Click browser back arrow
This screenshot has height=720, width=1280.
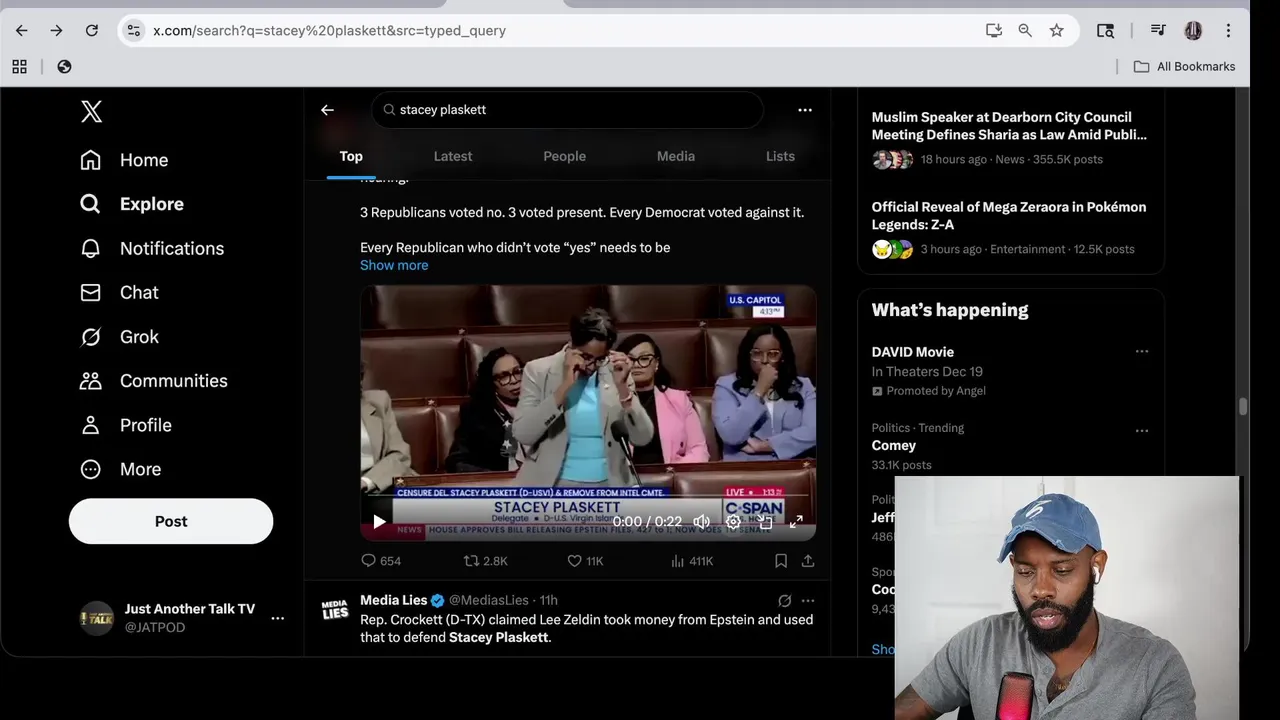click(22, 31)
